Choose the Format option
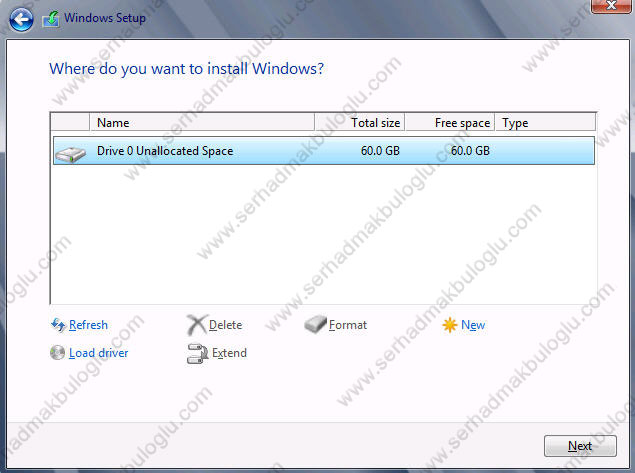 coord(348,325)
